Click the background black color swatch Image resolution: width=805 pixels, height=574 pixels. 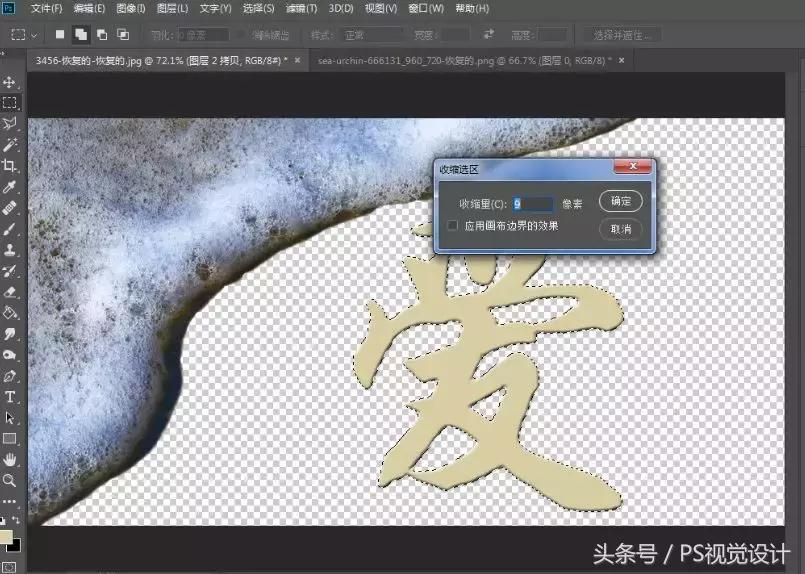(16, 546)
